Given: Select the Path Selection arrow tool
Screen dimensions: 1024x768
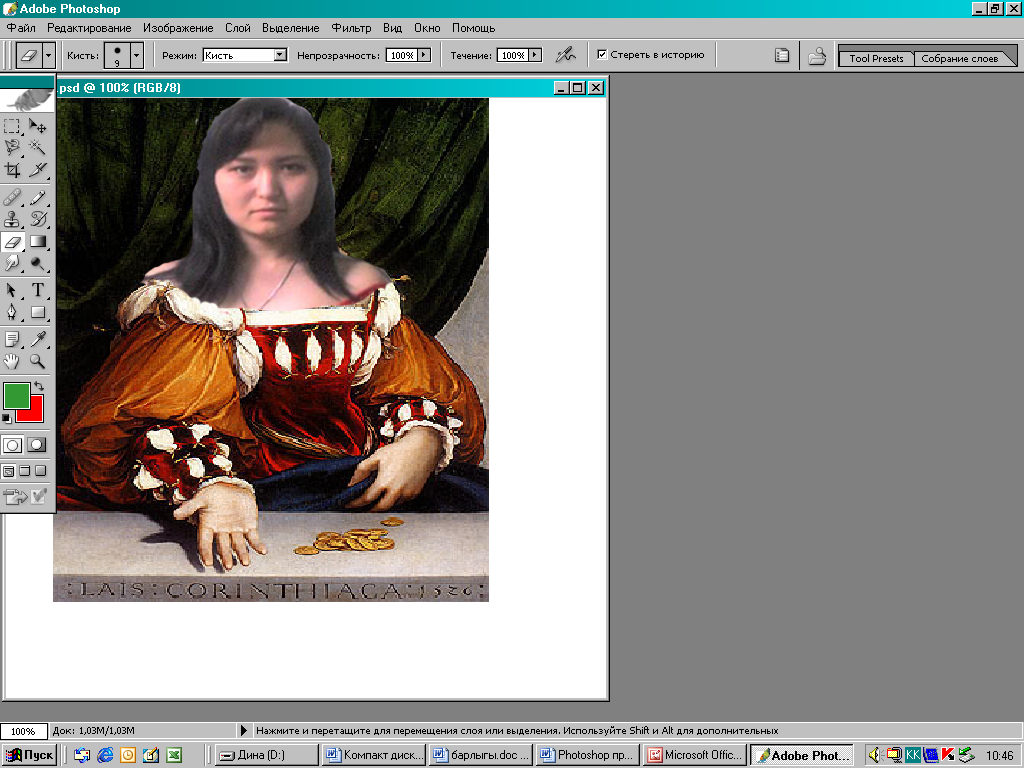Looking at the screenshot, I should [12, 290].
